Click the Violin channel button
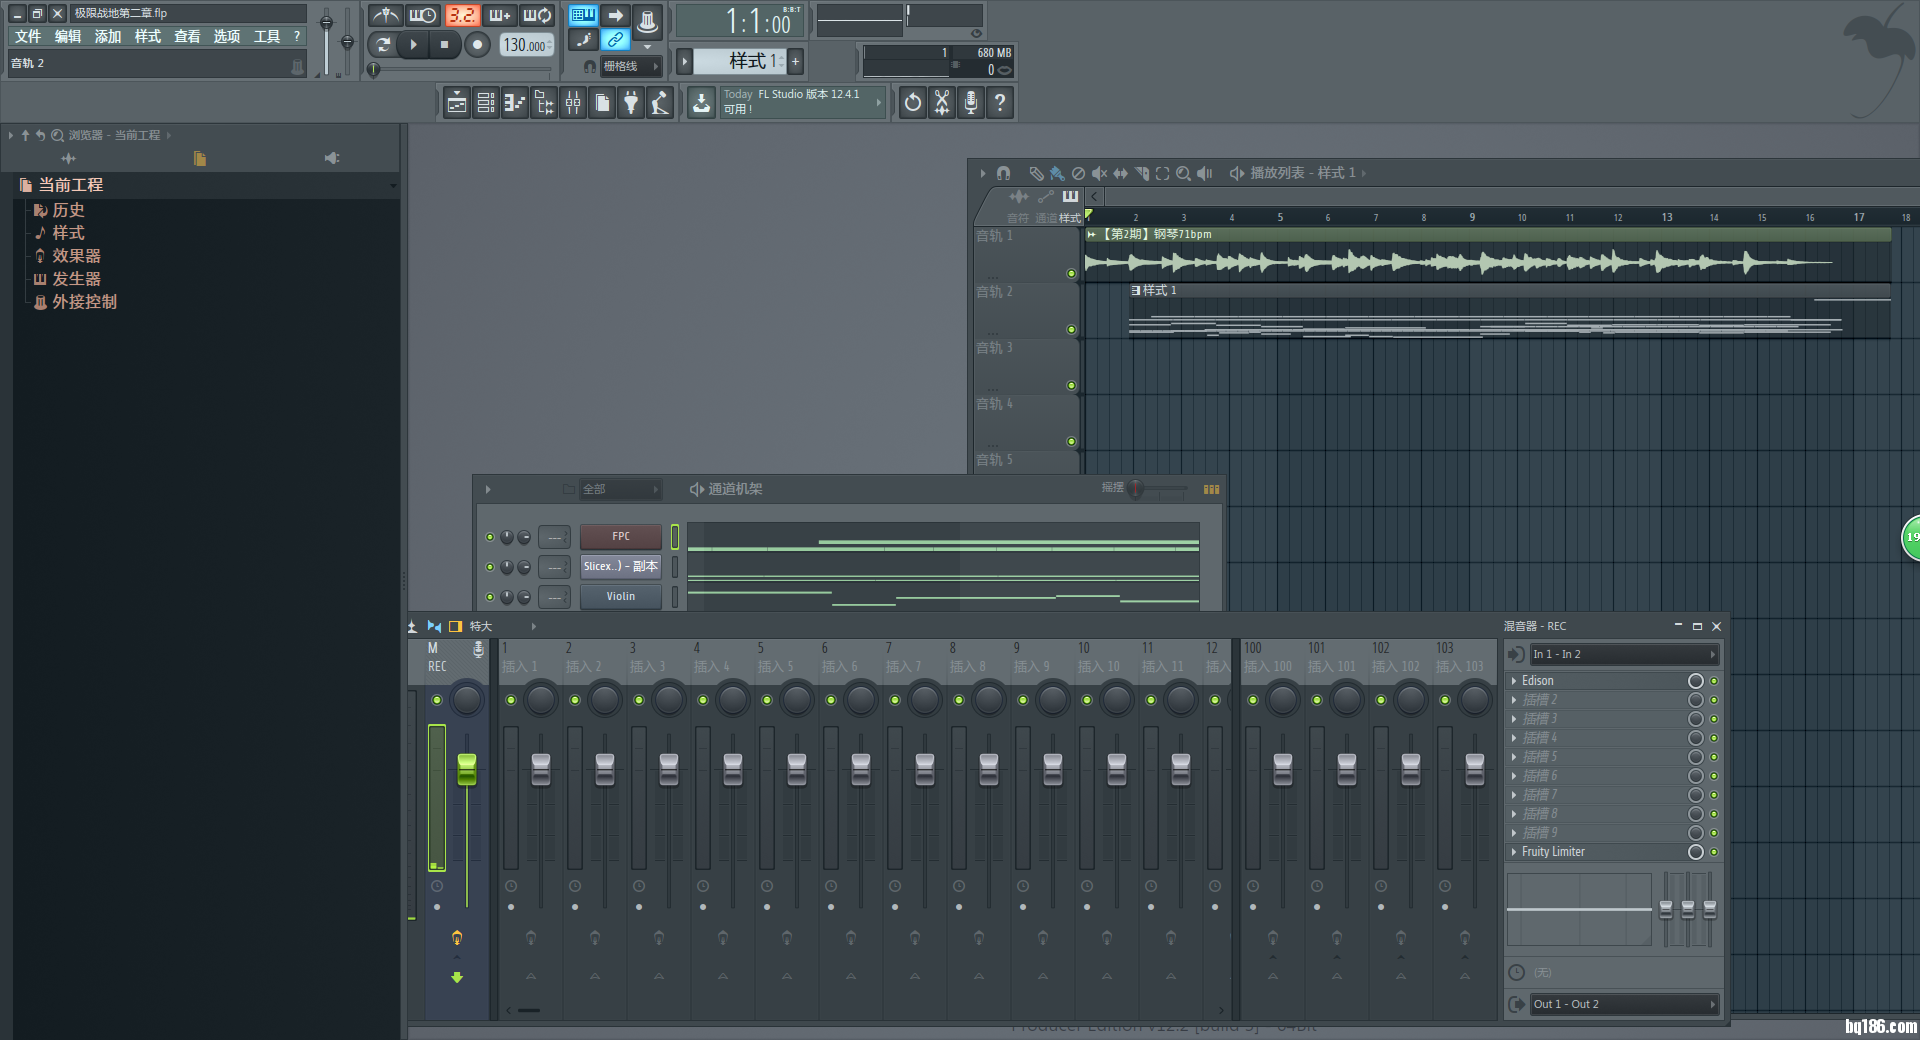 (621, 597)
